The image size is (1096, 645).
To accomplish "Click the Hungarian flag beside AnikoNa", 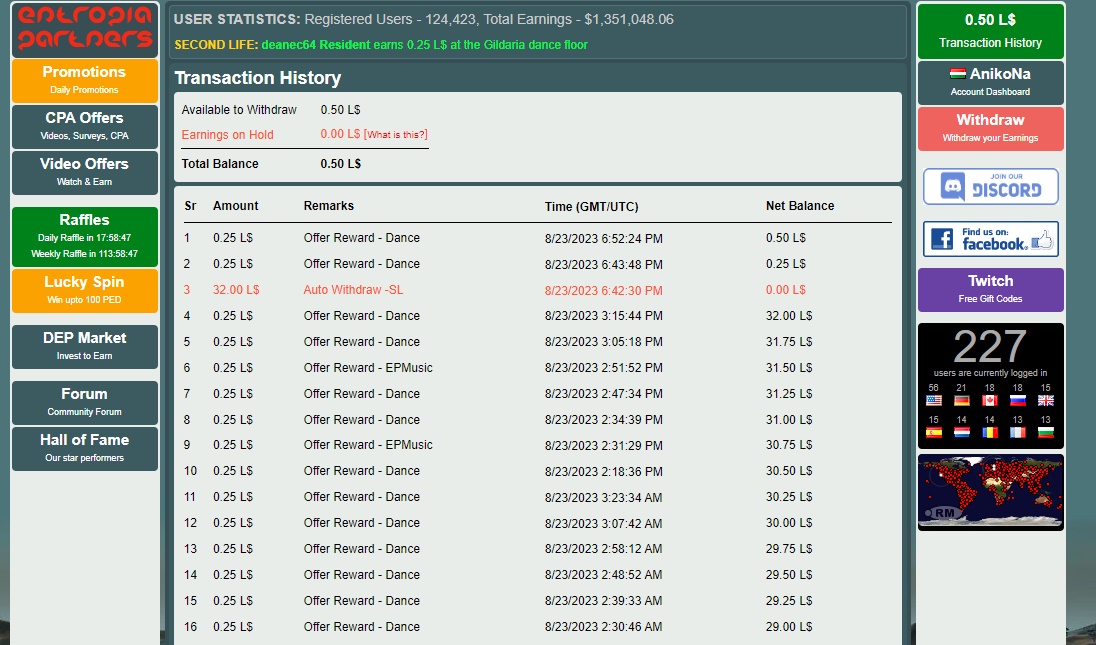I will pos(958,73).
